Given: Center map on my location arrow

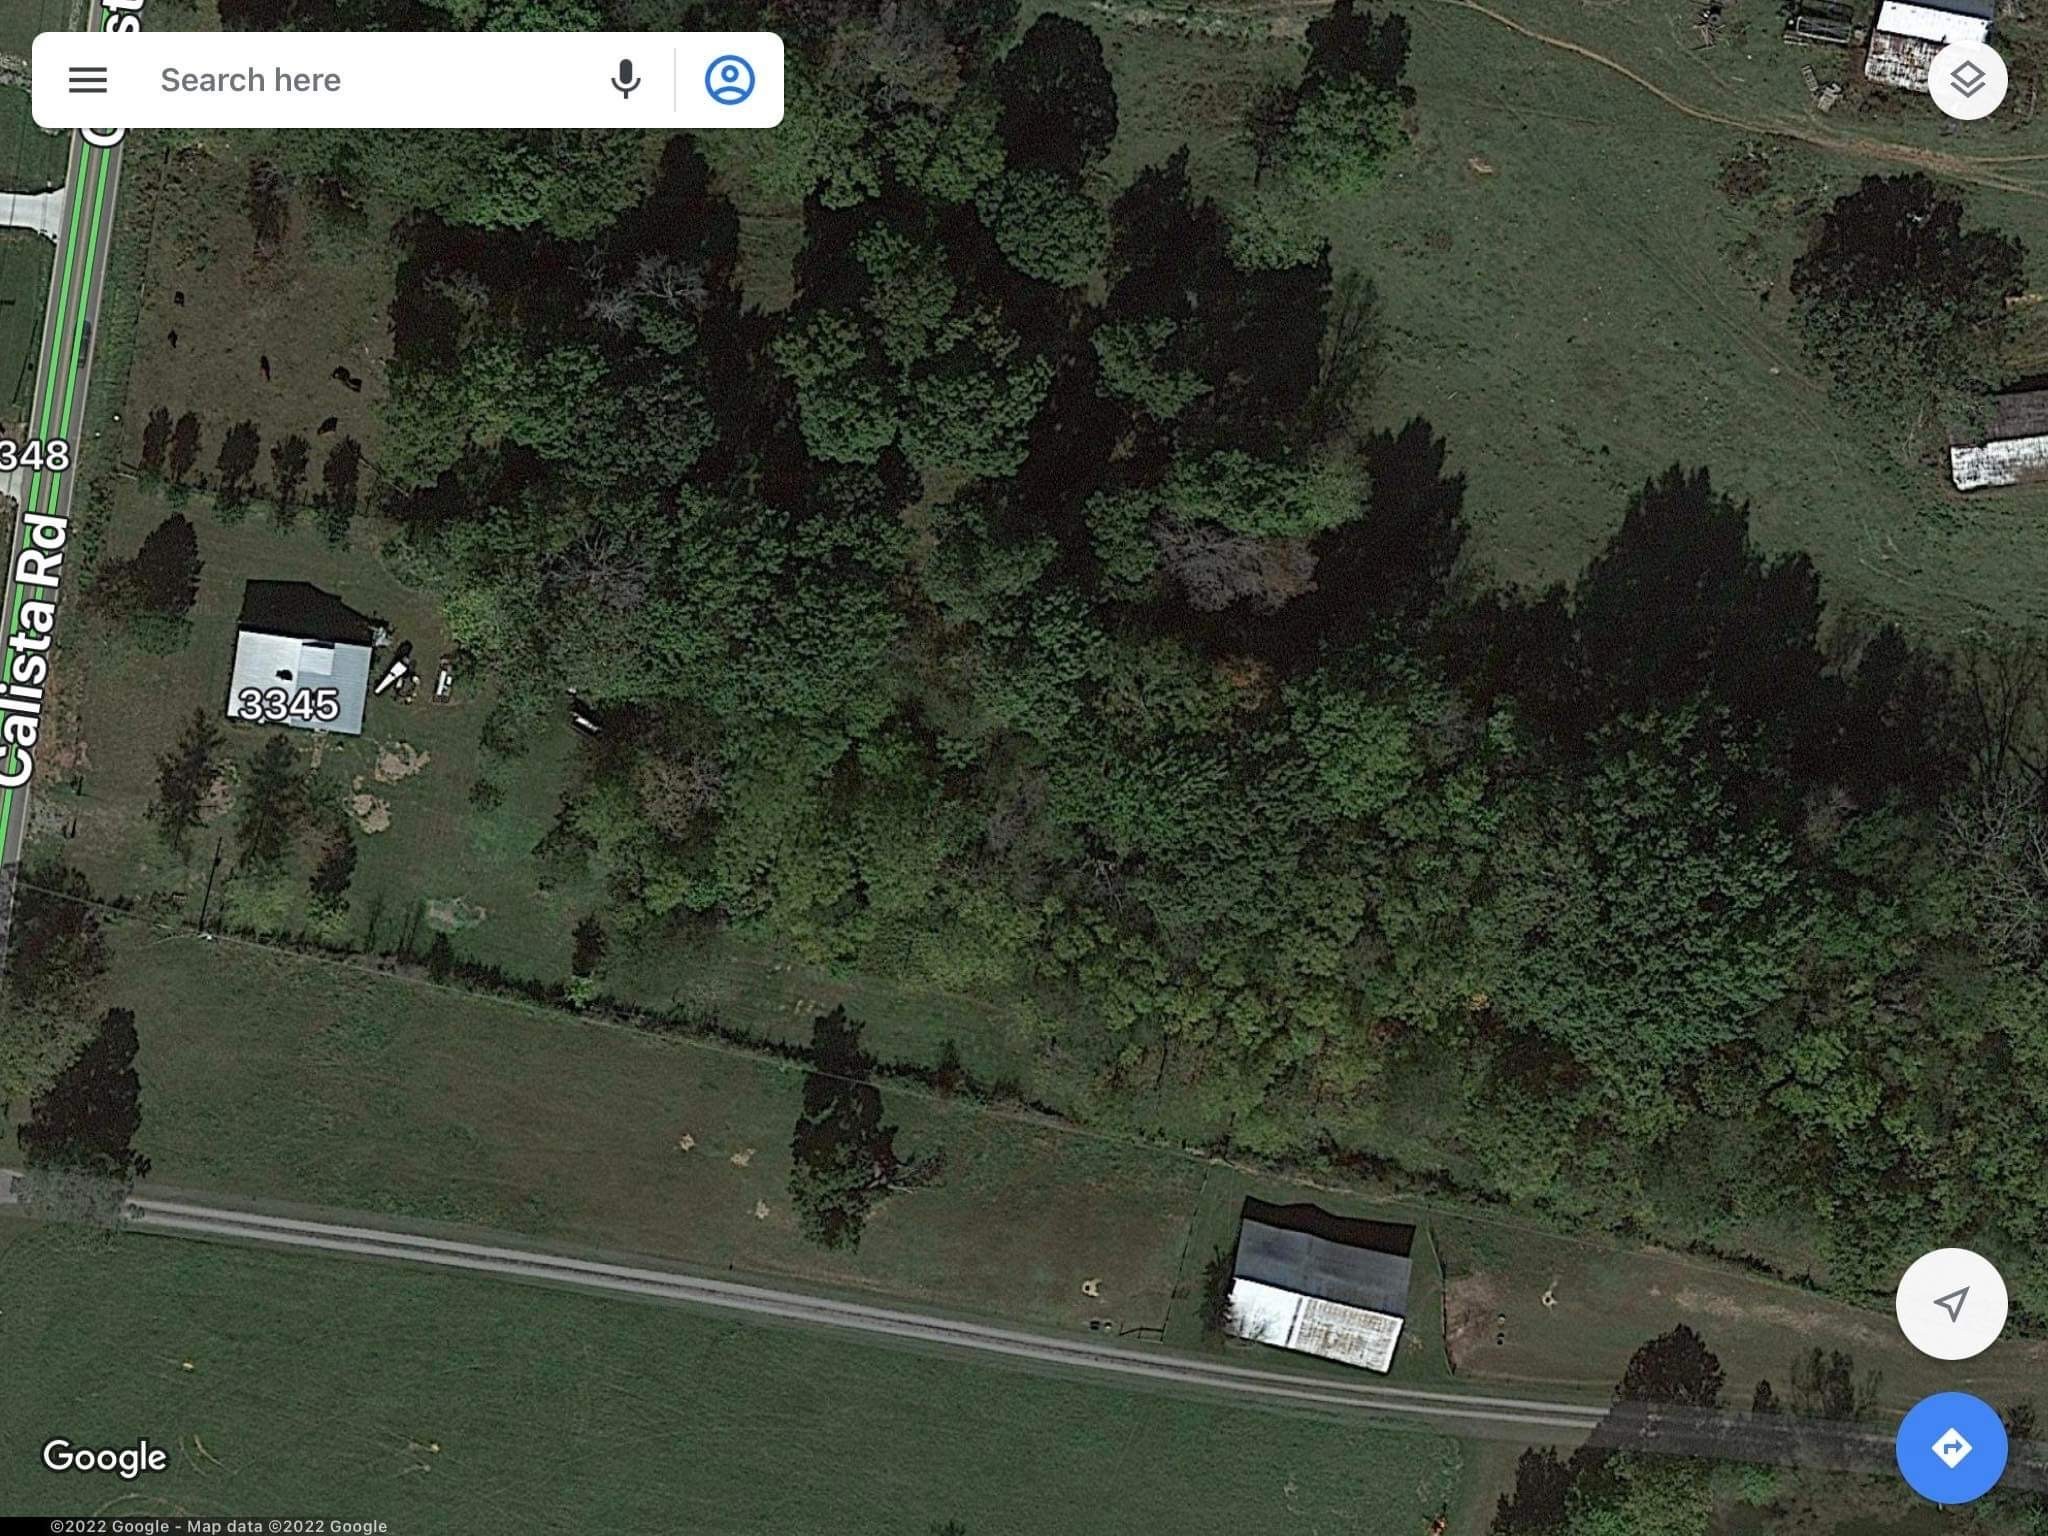Looking at the screenshot, I should (1951, 1303).
